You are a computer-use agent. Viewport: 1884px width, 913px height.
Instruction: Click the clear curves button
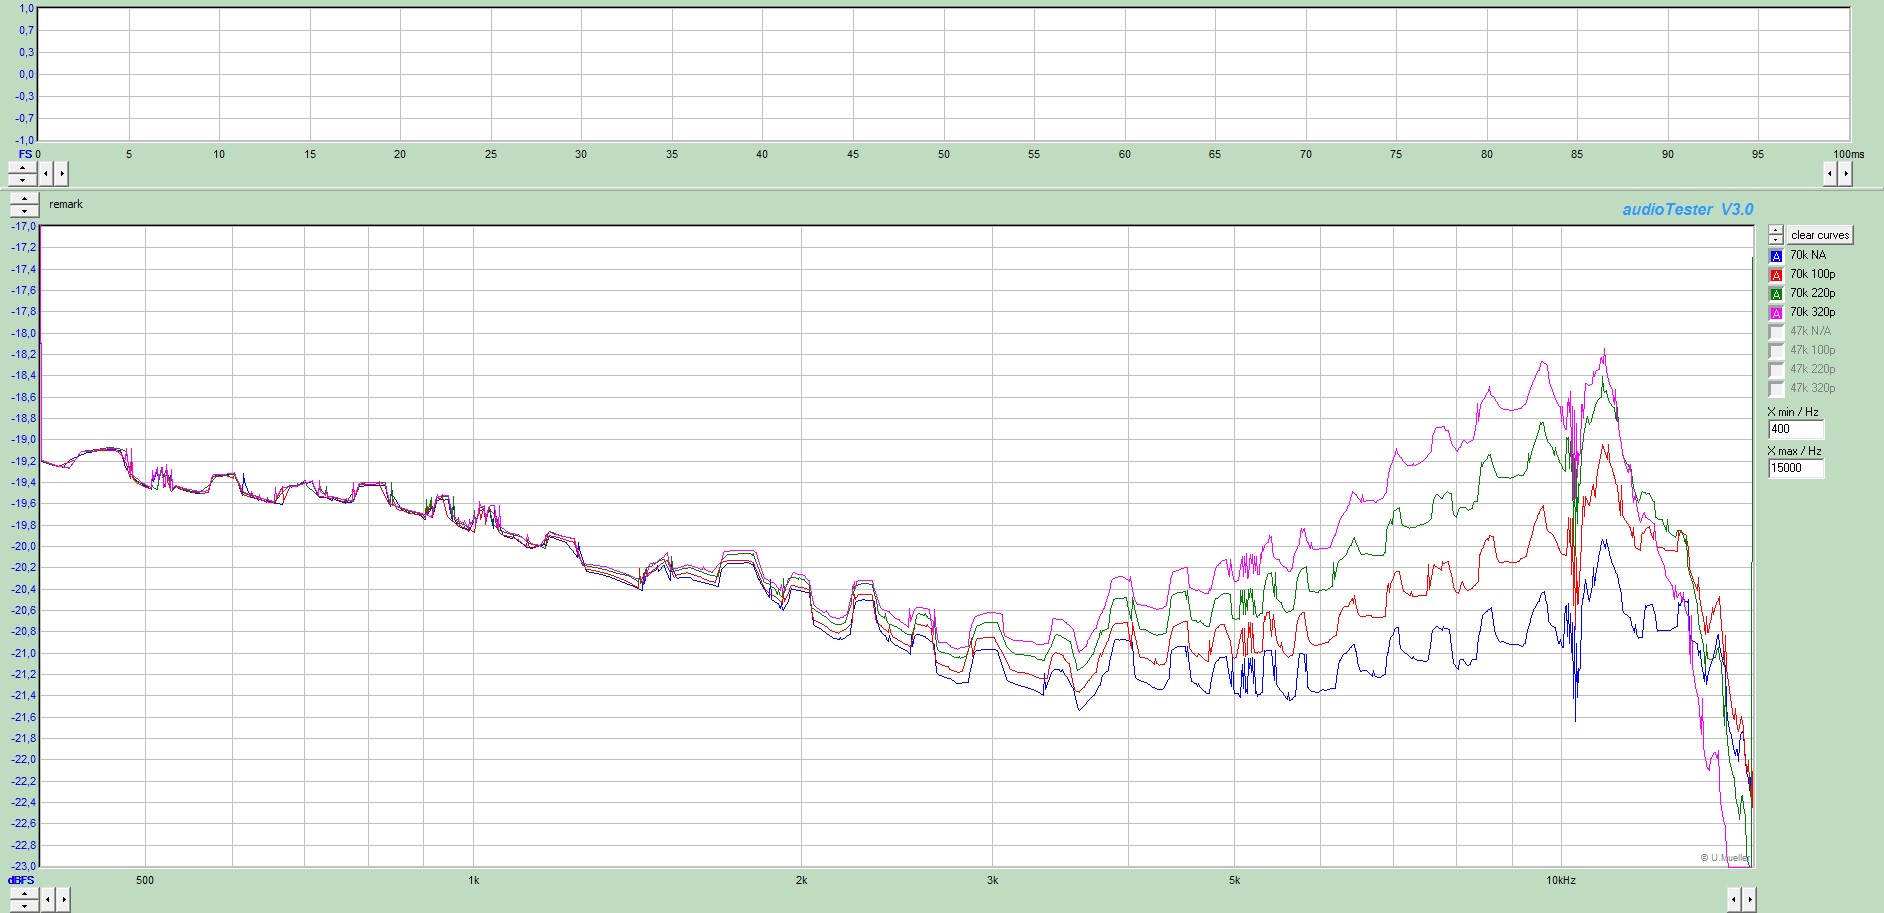(x=1820, y=235)
